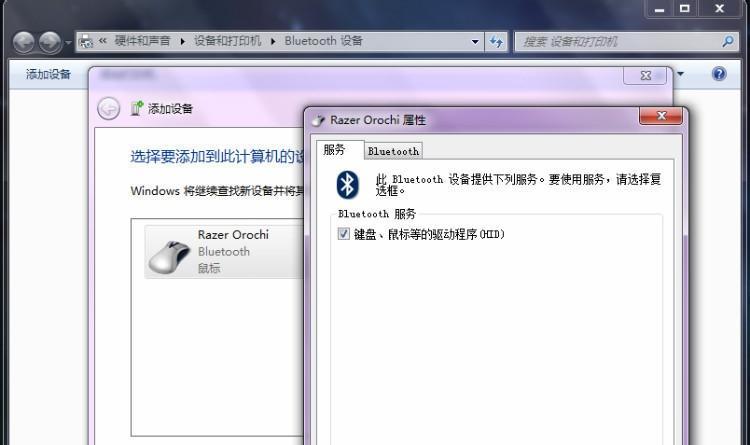Select 硬件和声音 breadcrumb in address bar
Image resolution: width=750 pixels, height=445 pixels.
coord(143,41)
